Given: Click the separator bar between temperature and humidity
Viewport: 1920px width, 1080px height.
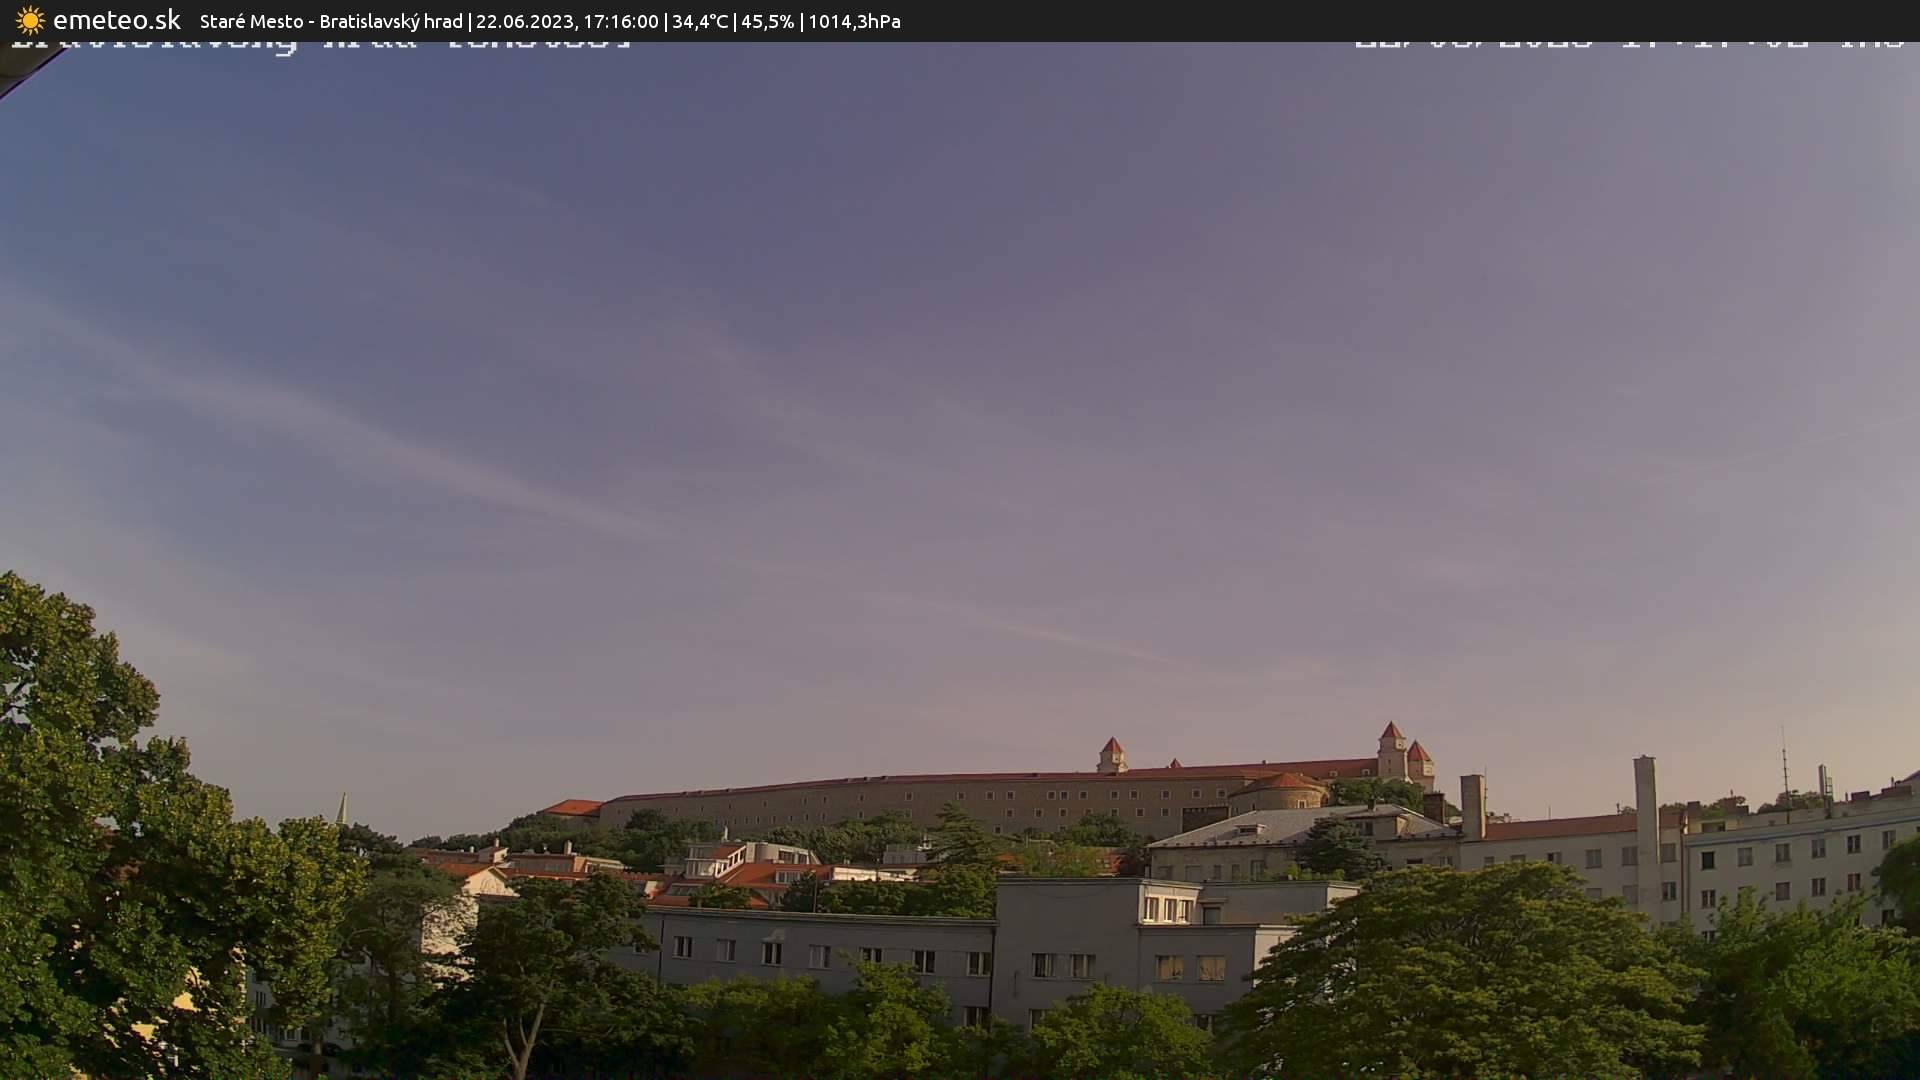Looking at the screenshot, I should [x=737, y=20].
